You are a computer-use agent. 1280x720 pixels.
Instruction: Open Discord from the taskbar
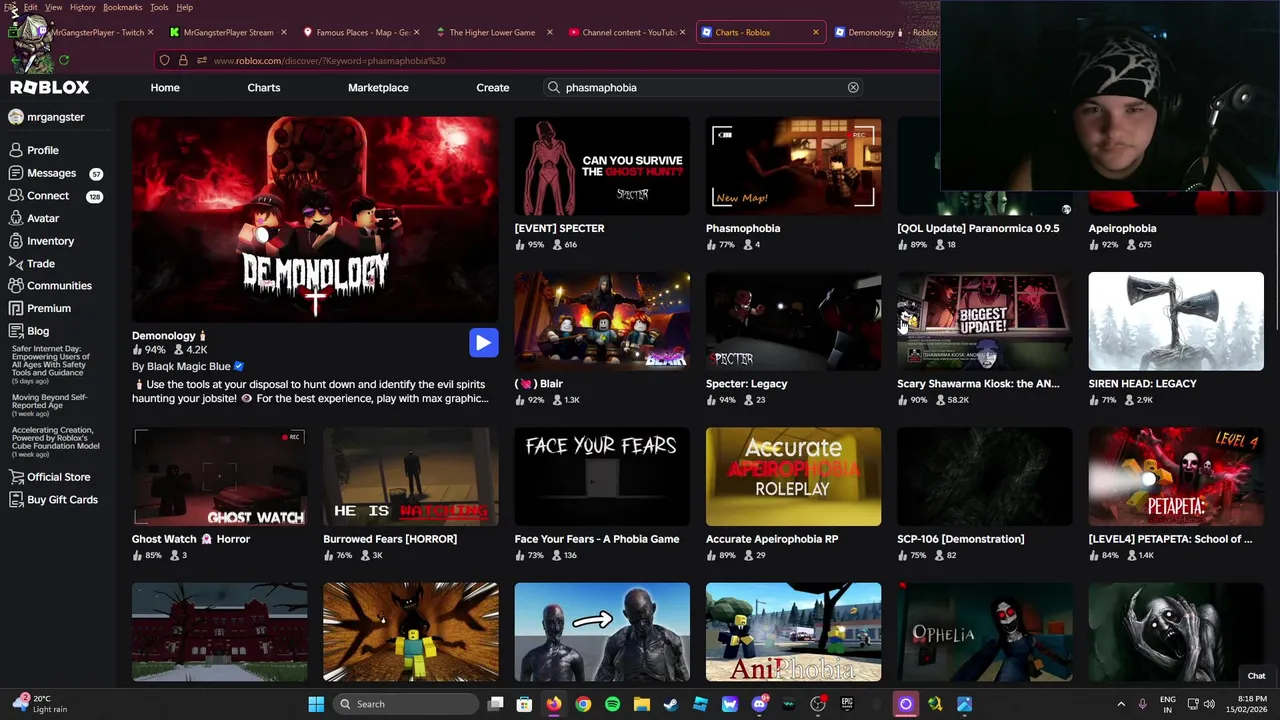coord(759,704)
